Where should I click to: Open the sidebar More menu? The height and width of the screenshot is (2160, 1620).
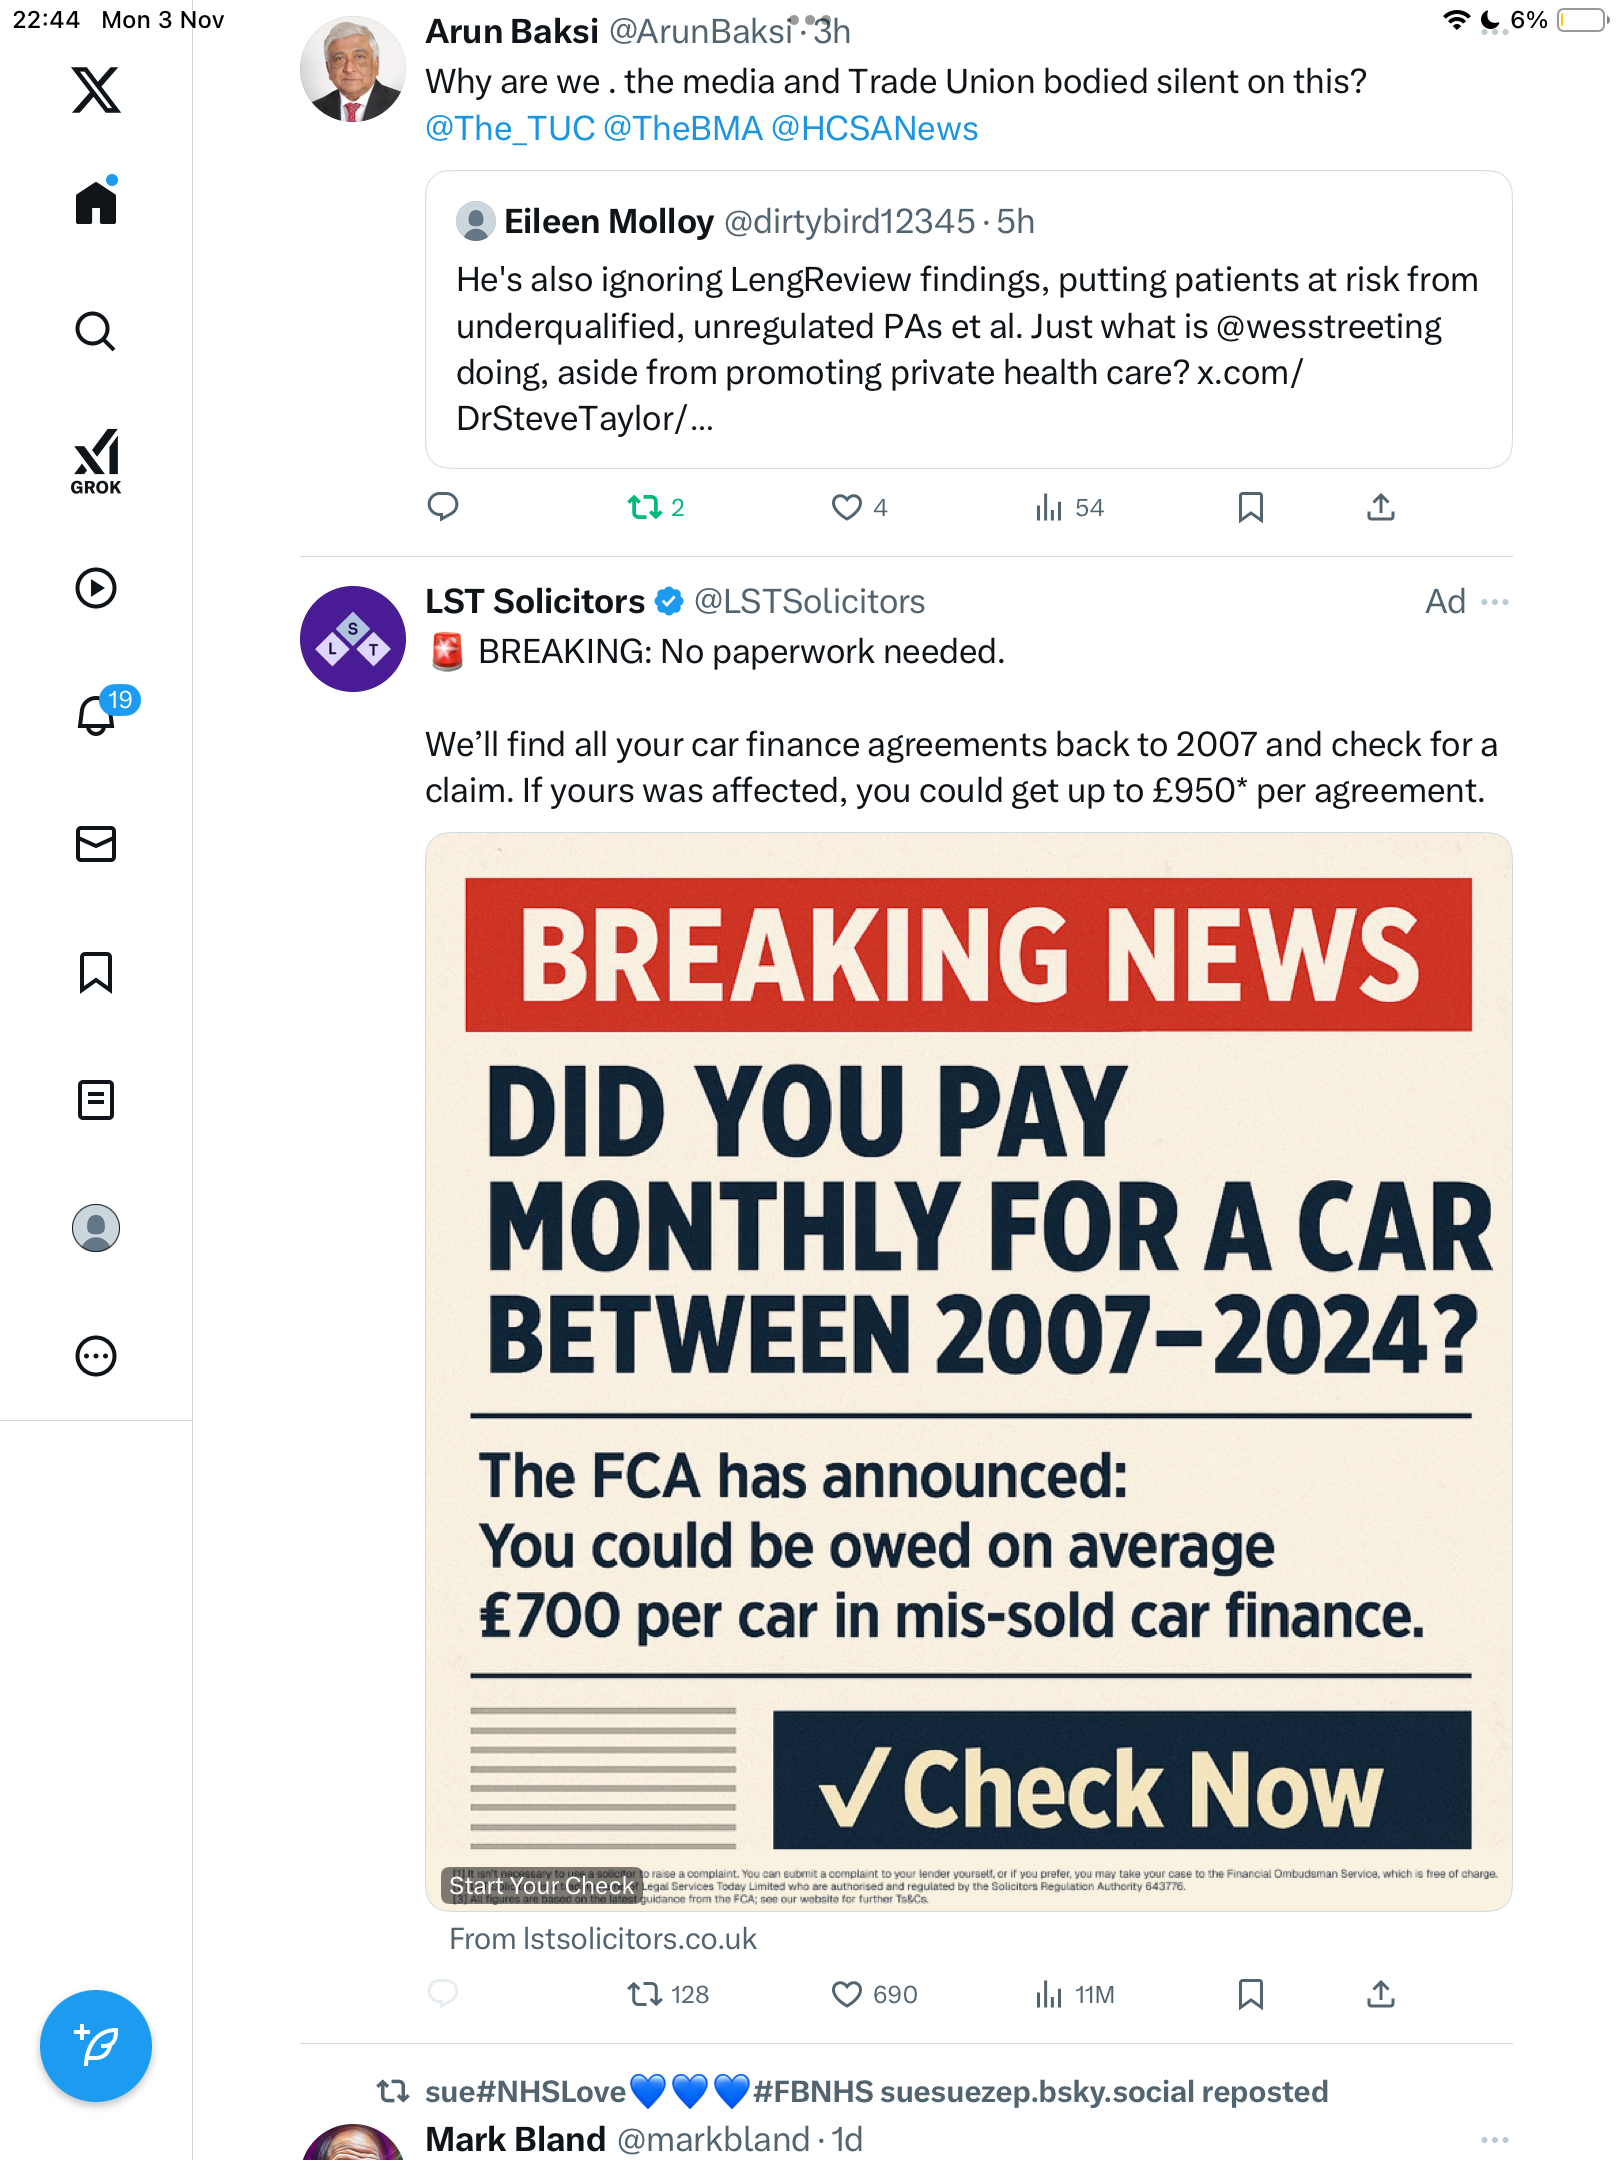96,1356
